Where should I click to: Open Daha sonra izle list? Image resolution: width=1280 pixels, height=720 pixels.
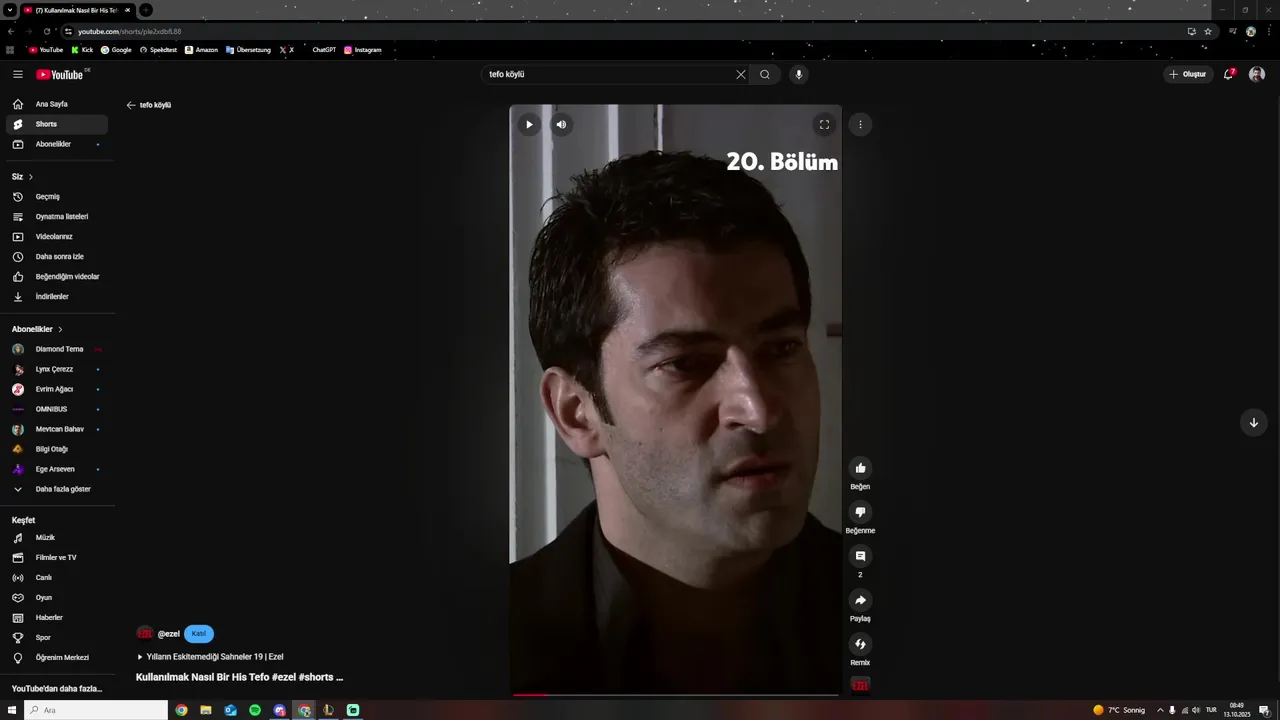click(x=57, y=257)
